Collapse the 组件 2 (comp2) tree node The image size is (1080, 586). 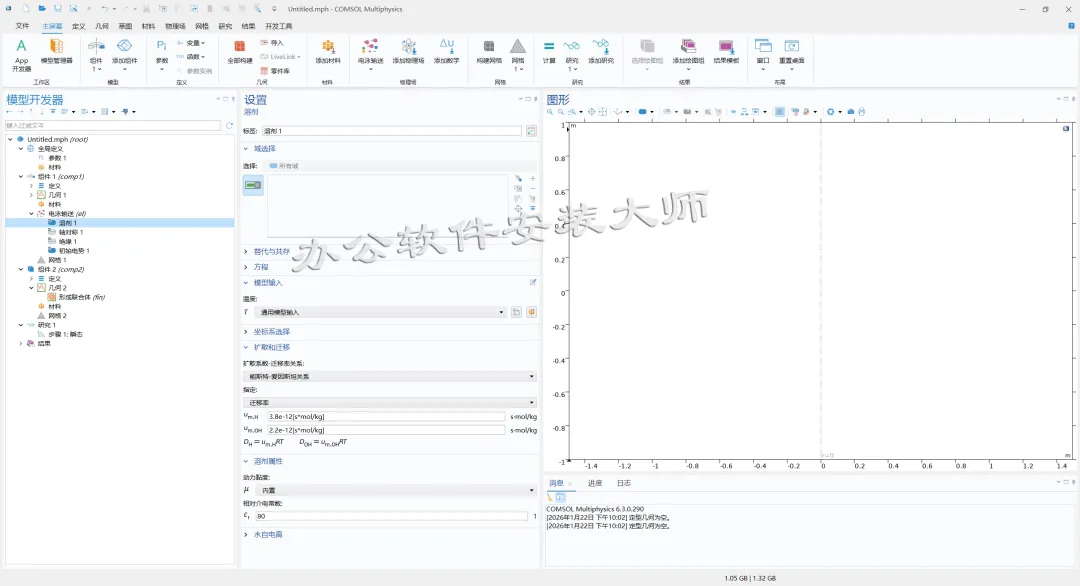[21, 269]
